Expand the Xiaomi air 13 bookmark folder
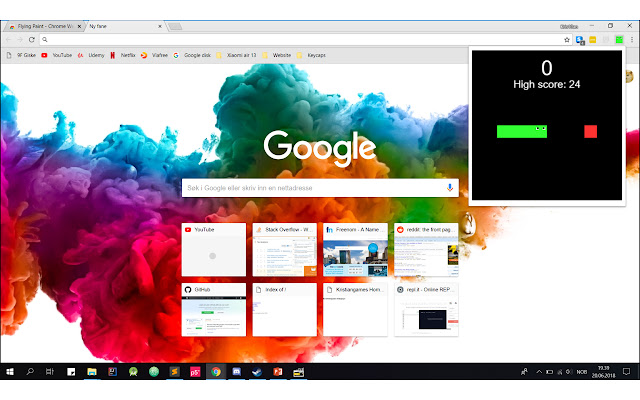640x400 pixels. coord(236,55)
